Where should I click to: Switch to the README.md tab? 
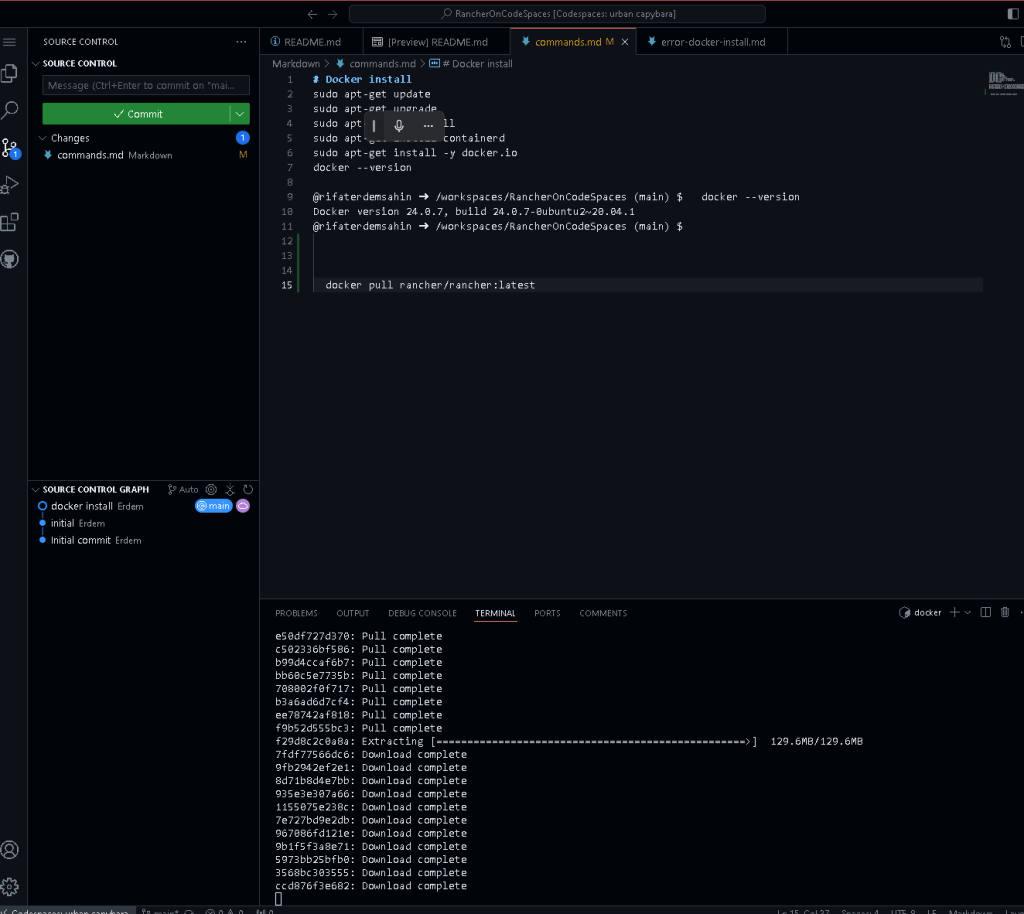312,42
